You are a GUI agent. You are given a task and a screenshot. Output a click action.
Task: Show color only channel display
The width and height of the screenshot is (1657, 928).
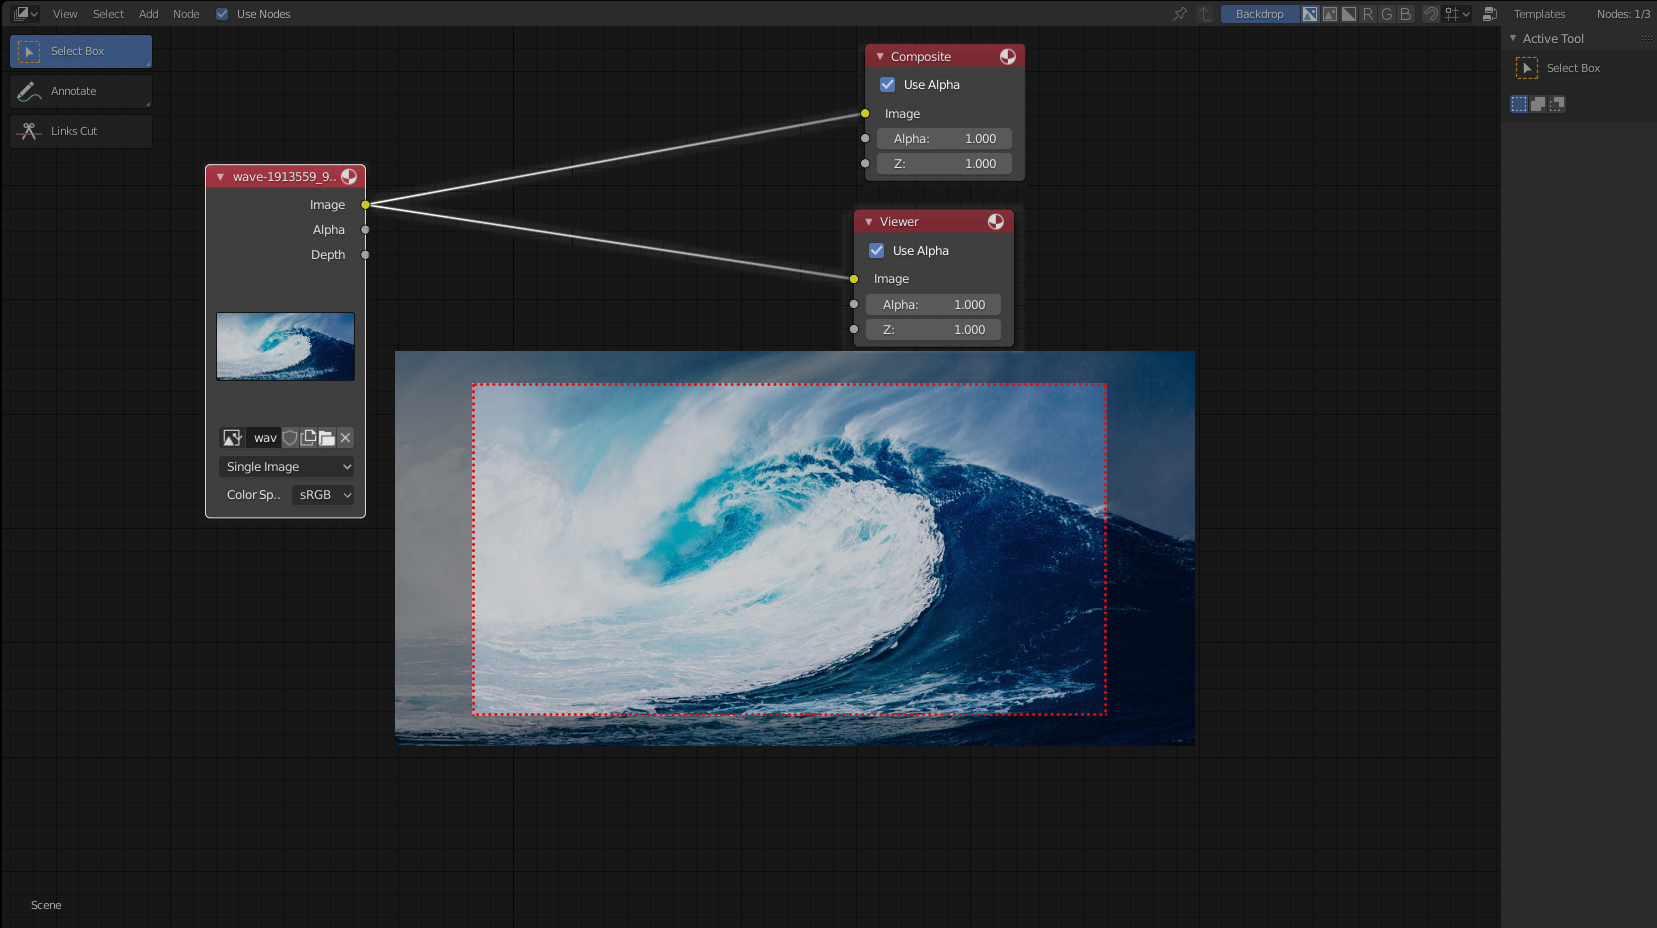[1330, 14]
